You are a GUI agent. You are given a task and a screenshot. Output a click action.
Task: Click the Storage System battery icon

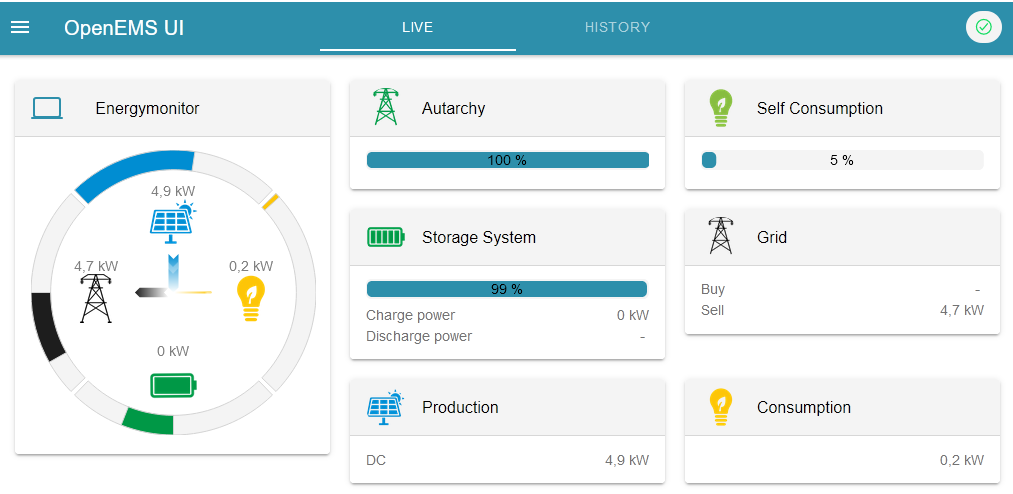(386, 237)
